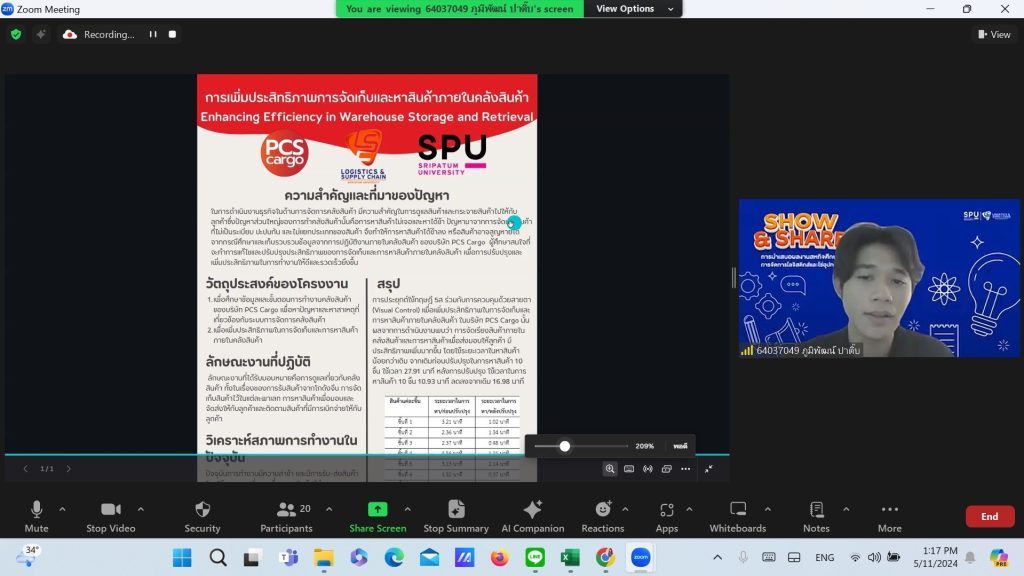The width and height of the screenshot is (1024, 576).
Task: Open the View layout menu
Action: point(994,34)
